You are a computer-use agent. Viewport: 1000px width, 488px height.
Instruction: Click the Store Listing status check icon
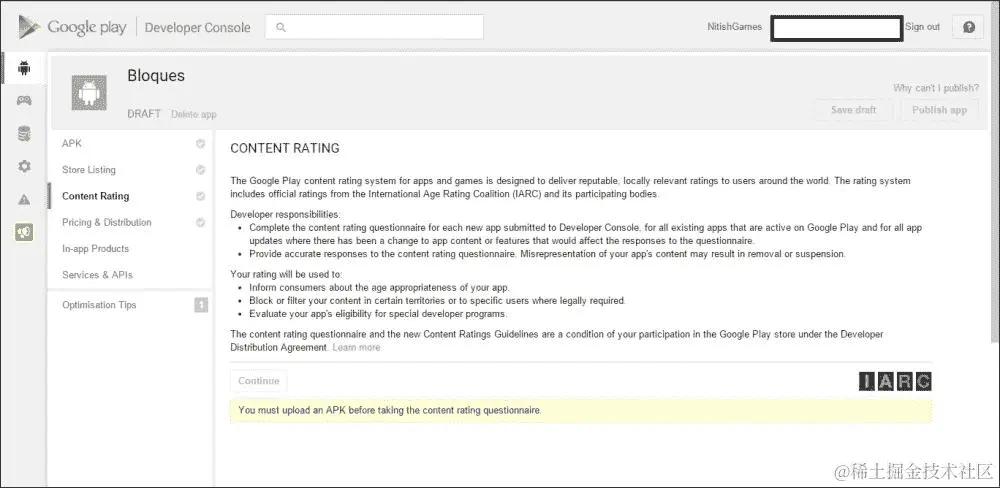click(200, 170)
